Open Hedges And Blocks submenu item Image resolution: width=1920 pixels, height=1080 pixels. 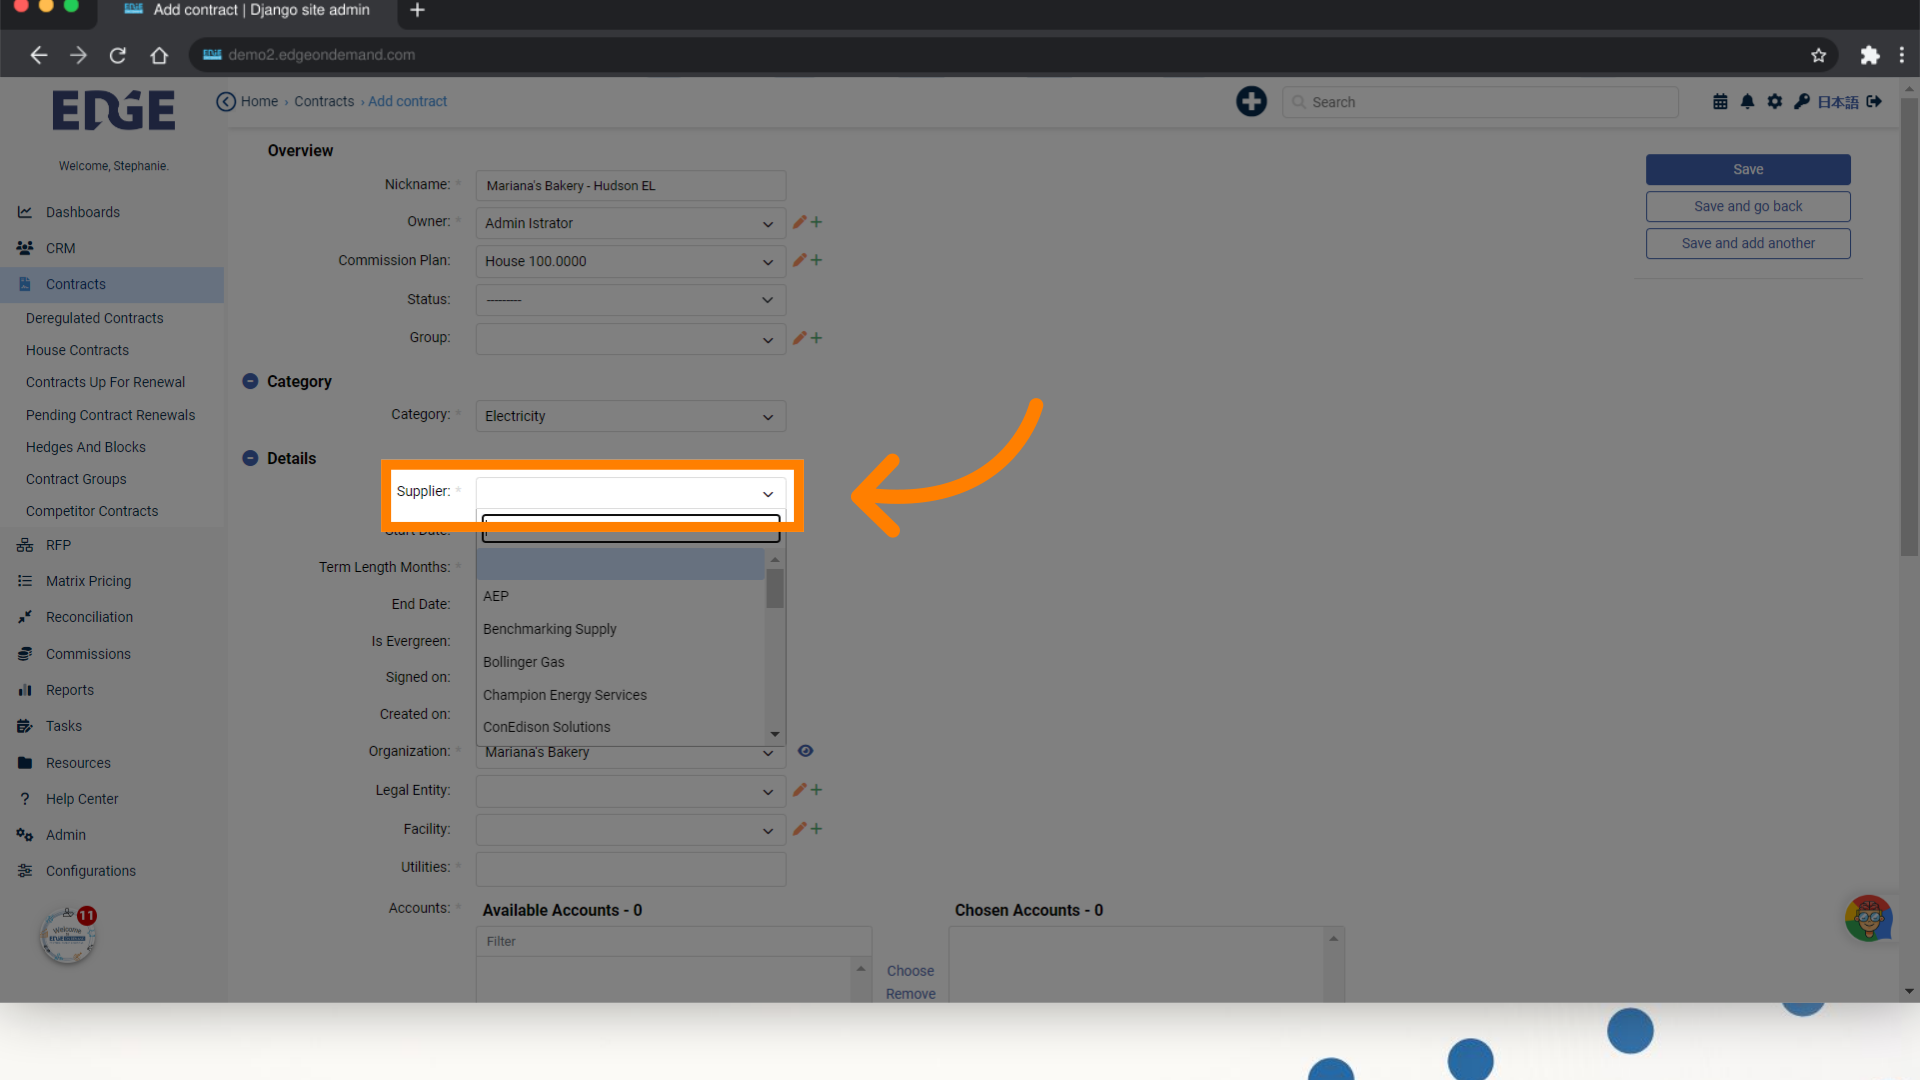click(86, 447)
